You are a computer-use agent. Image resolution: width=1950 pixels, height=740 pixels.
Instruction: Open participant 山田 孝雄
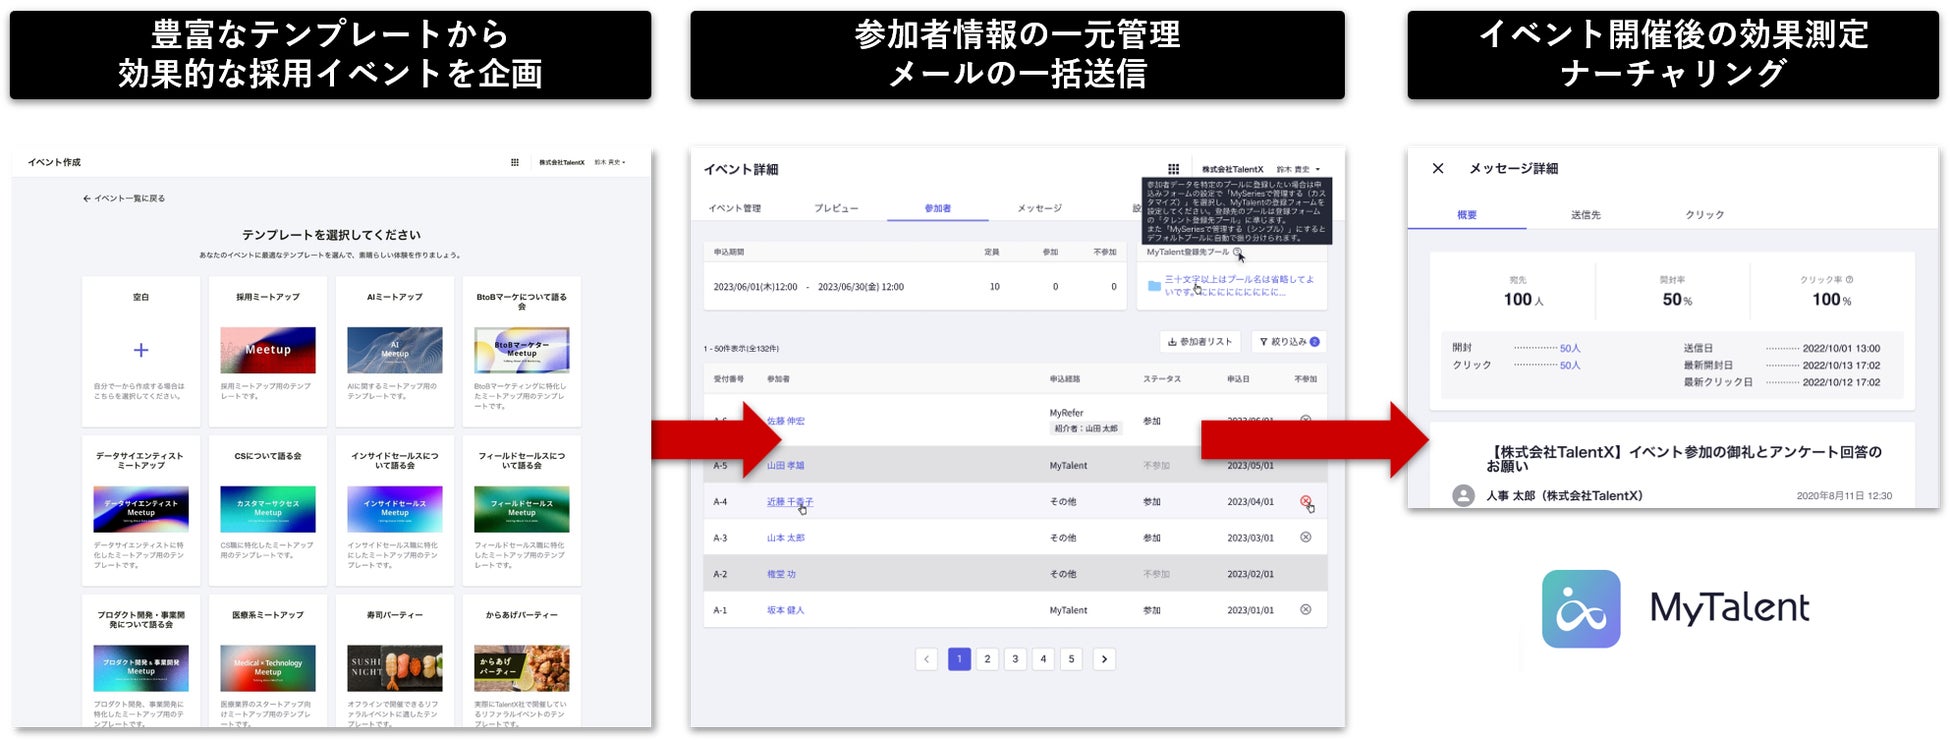coord(786,465)
